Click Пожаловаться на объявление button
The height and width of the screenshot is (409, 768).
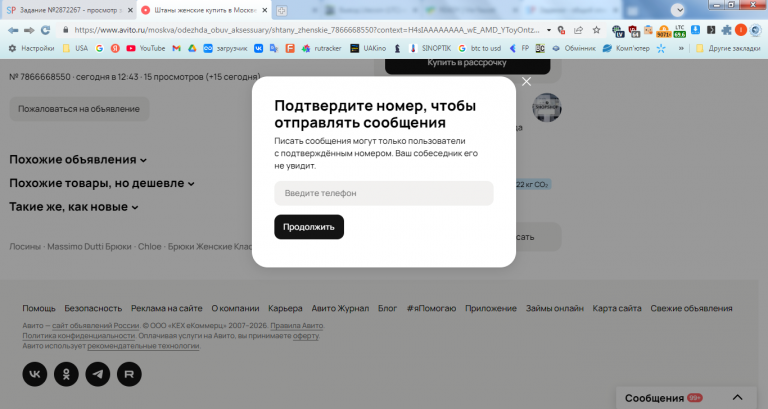pyautogui.click(x=79, y=109)
